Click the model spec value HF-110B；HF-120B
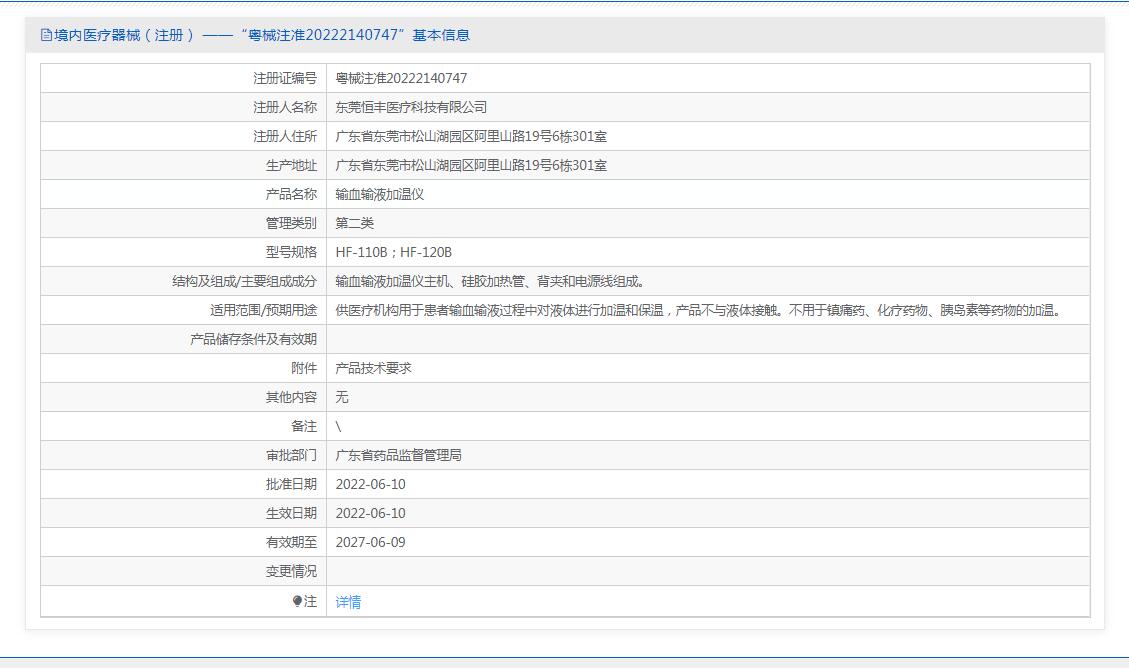 pos(393,252)
